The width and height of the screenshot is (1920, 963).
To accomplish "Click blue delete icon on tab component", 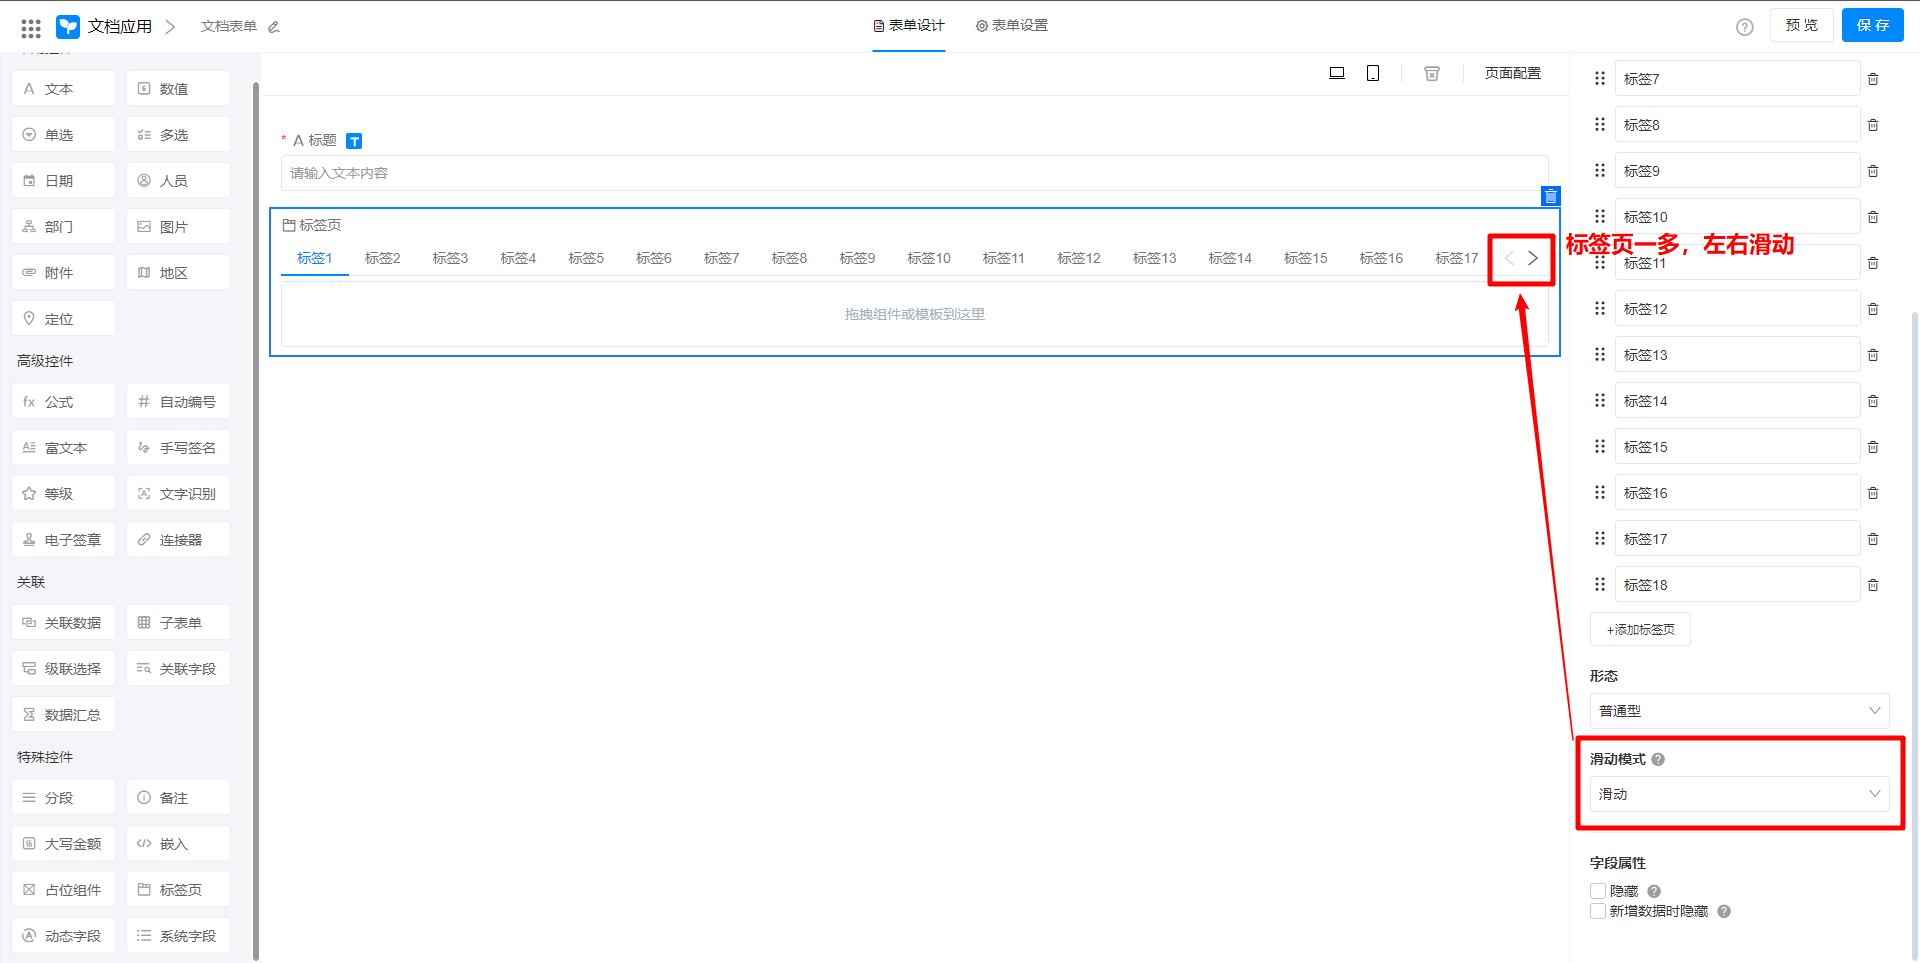I will click(1550, 196).
